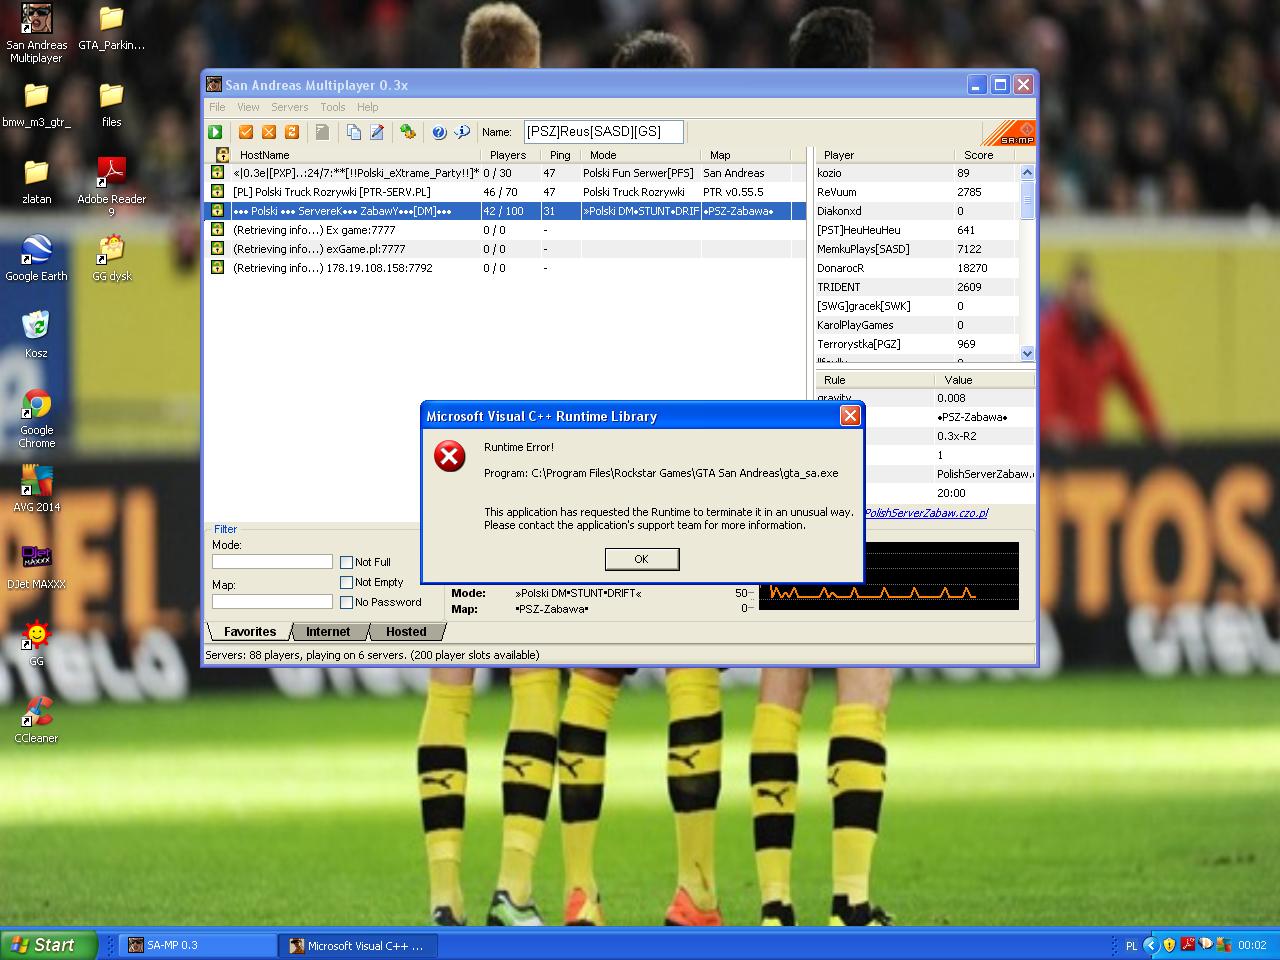Click the Add Server checkmark toolbar icon

tap(246, 132)
